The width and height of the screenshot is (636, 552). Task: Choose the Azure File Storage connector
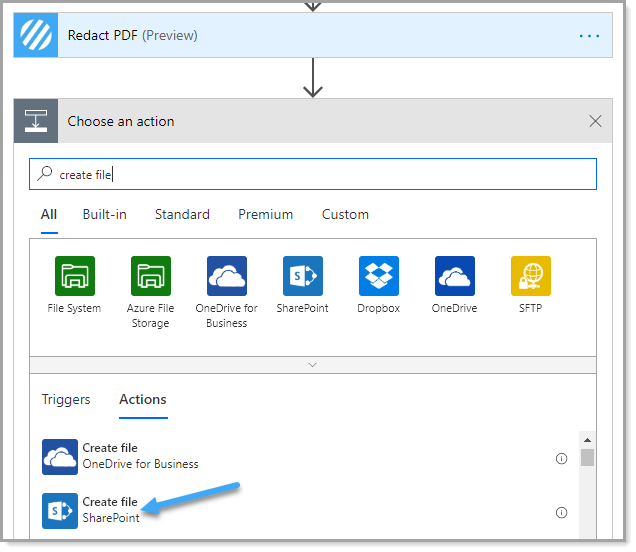150,276
